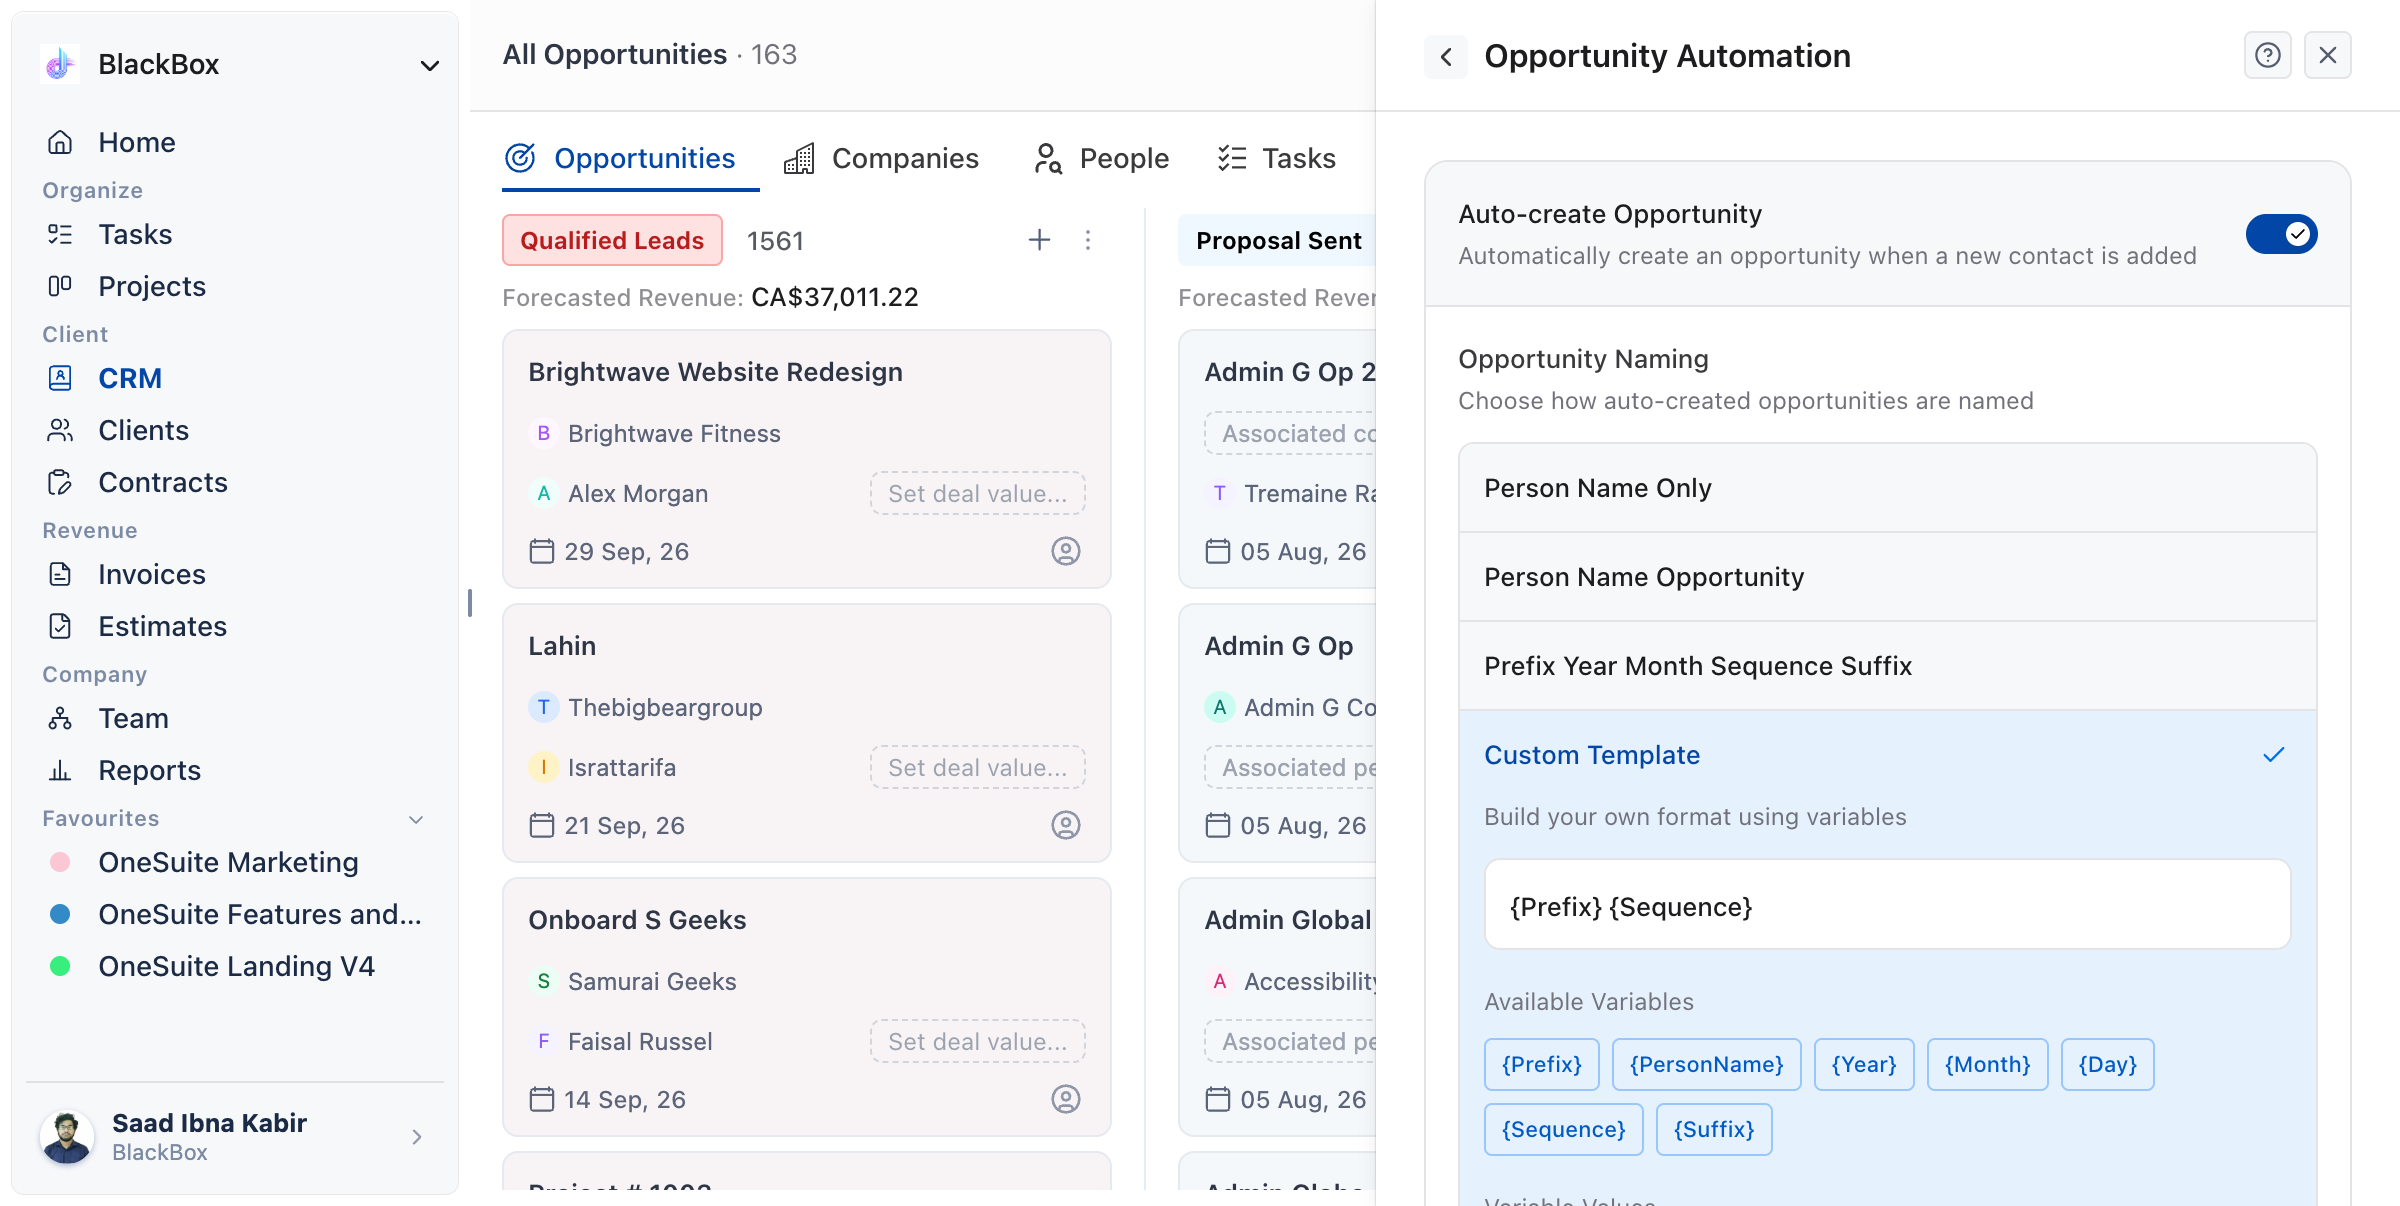Choose Prefix Year Month Sequence Suffix option
This screenshot has width=2400, height=1206.
(1888, 666)
